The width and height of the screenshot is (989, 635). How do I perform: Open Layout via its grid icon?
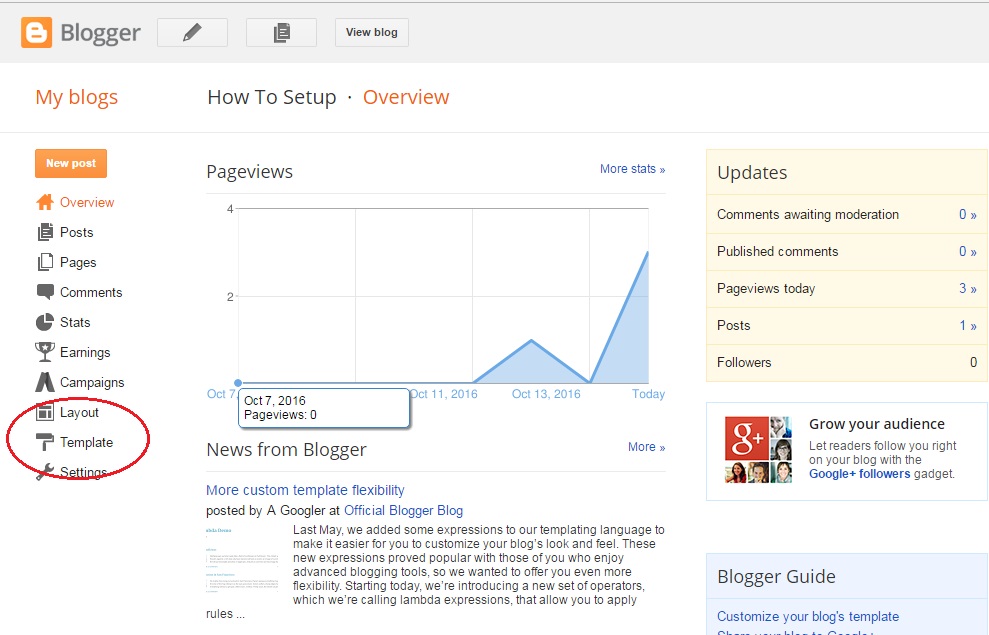click(46, 412)
